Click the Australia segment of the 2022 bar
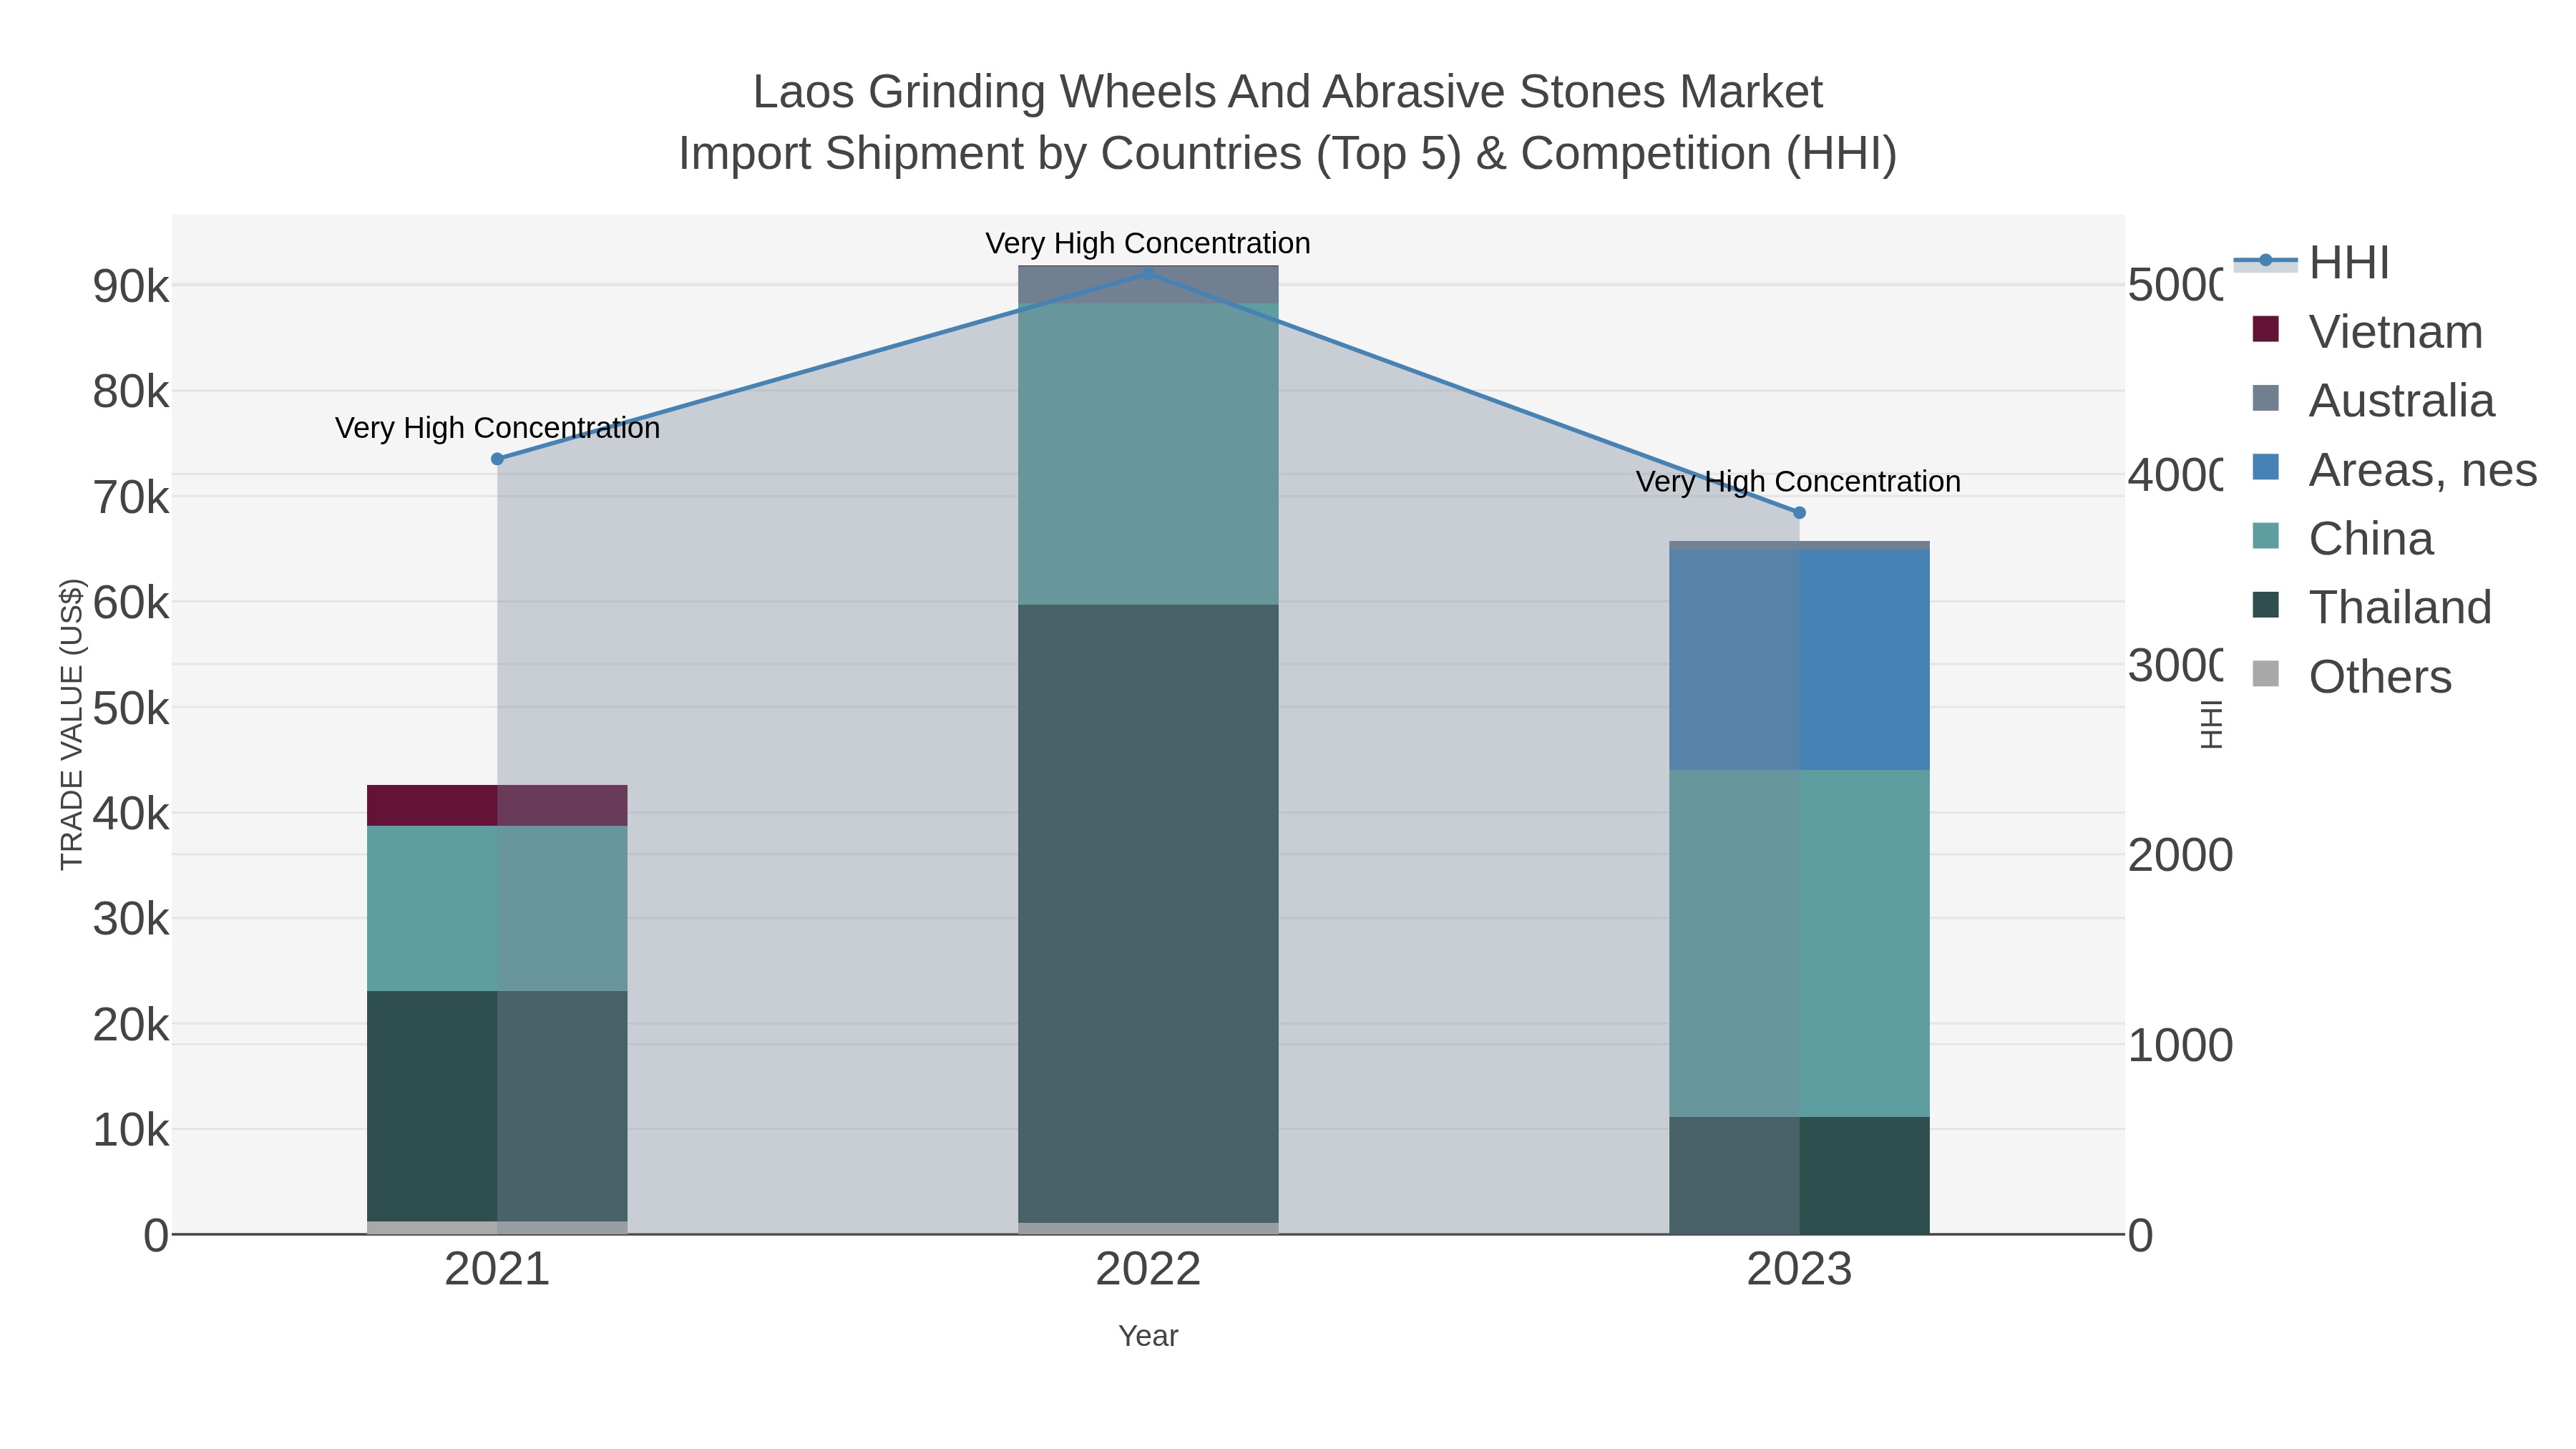 click(1148, 285)
